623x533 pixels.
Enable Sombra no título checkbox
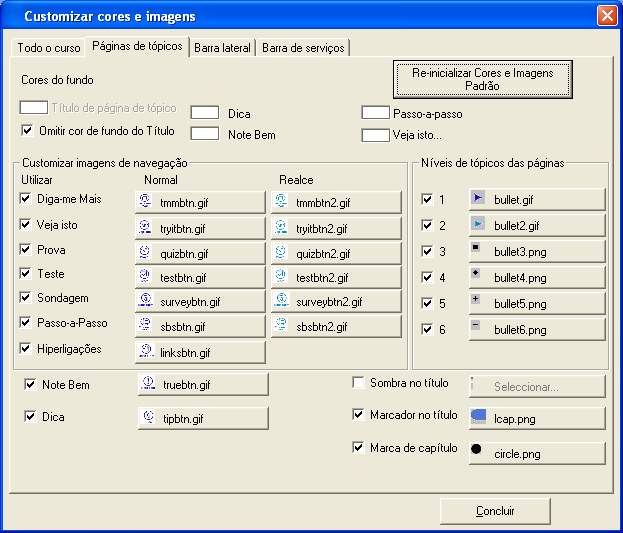(x=360, y=382)
